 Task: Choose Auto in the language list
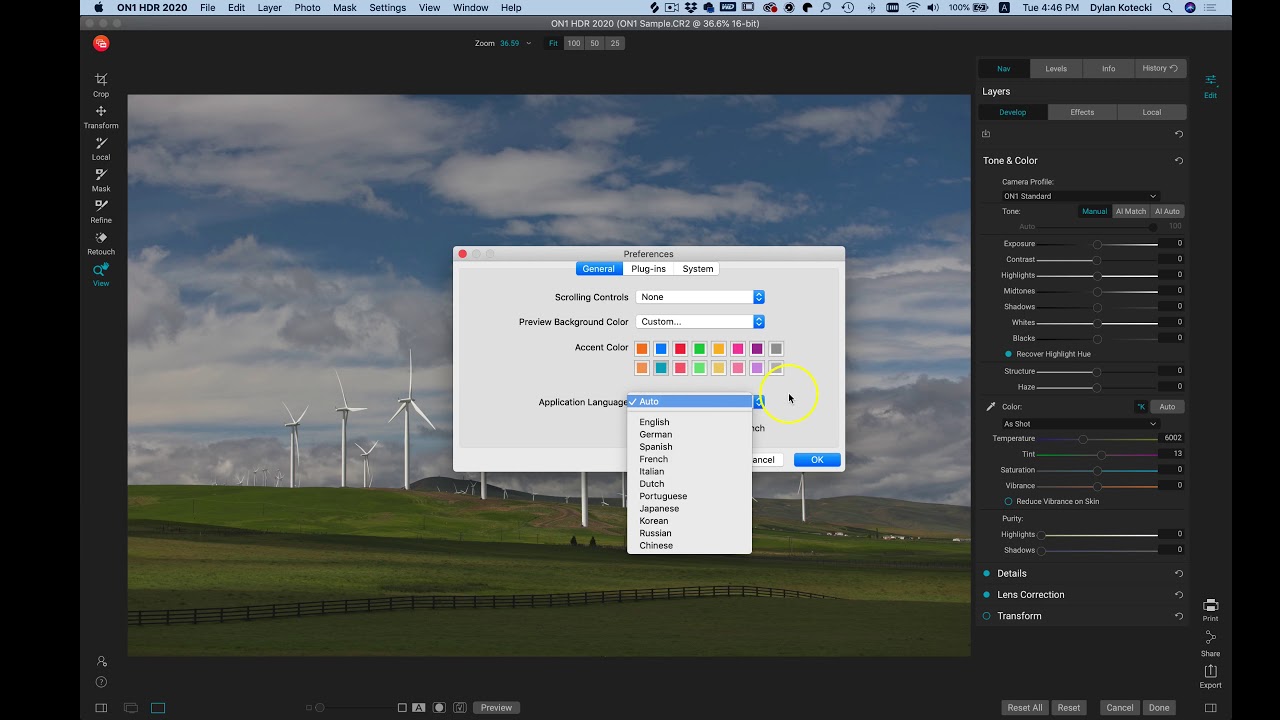pyautogui.click(x=689, y=401)
